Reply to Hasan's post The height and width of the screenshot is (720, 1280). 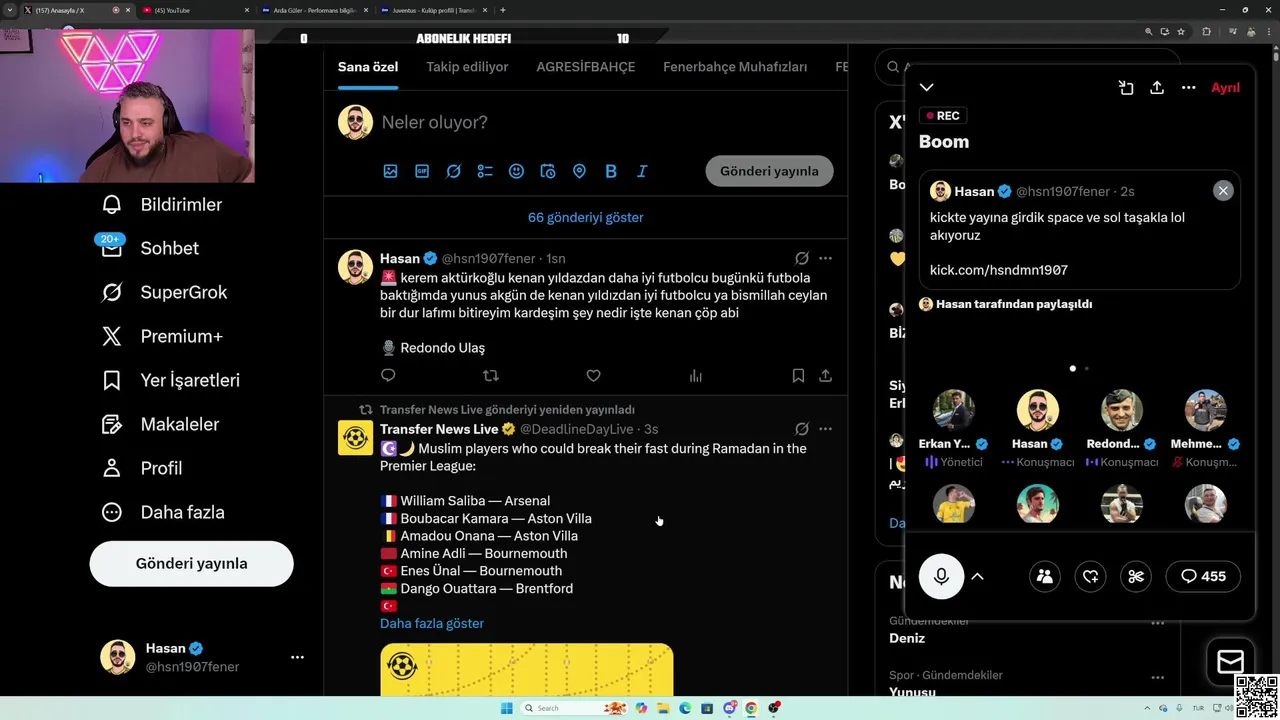[388, 376]
